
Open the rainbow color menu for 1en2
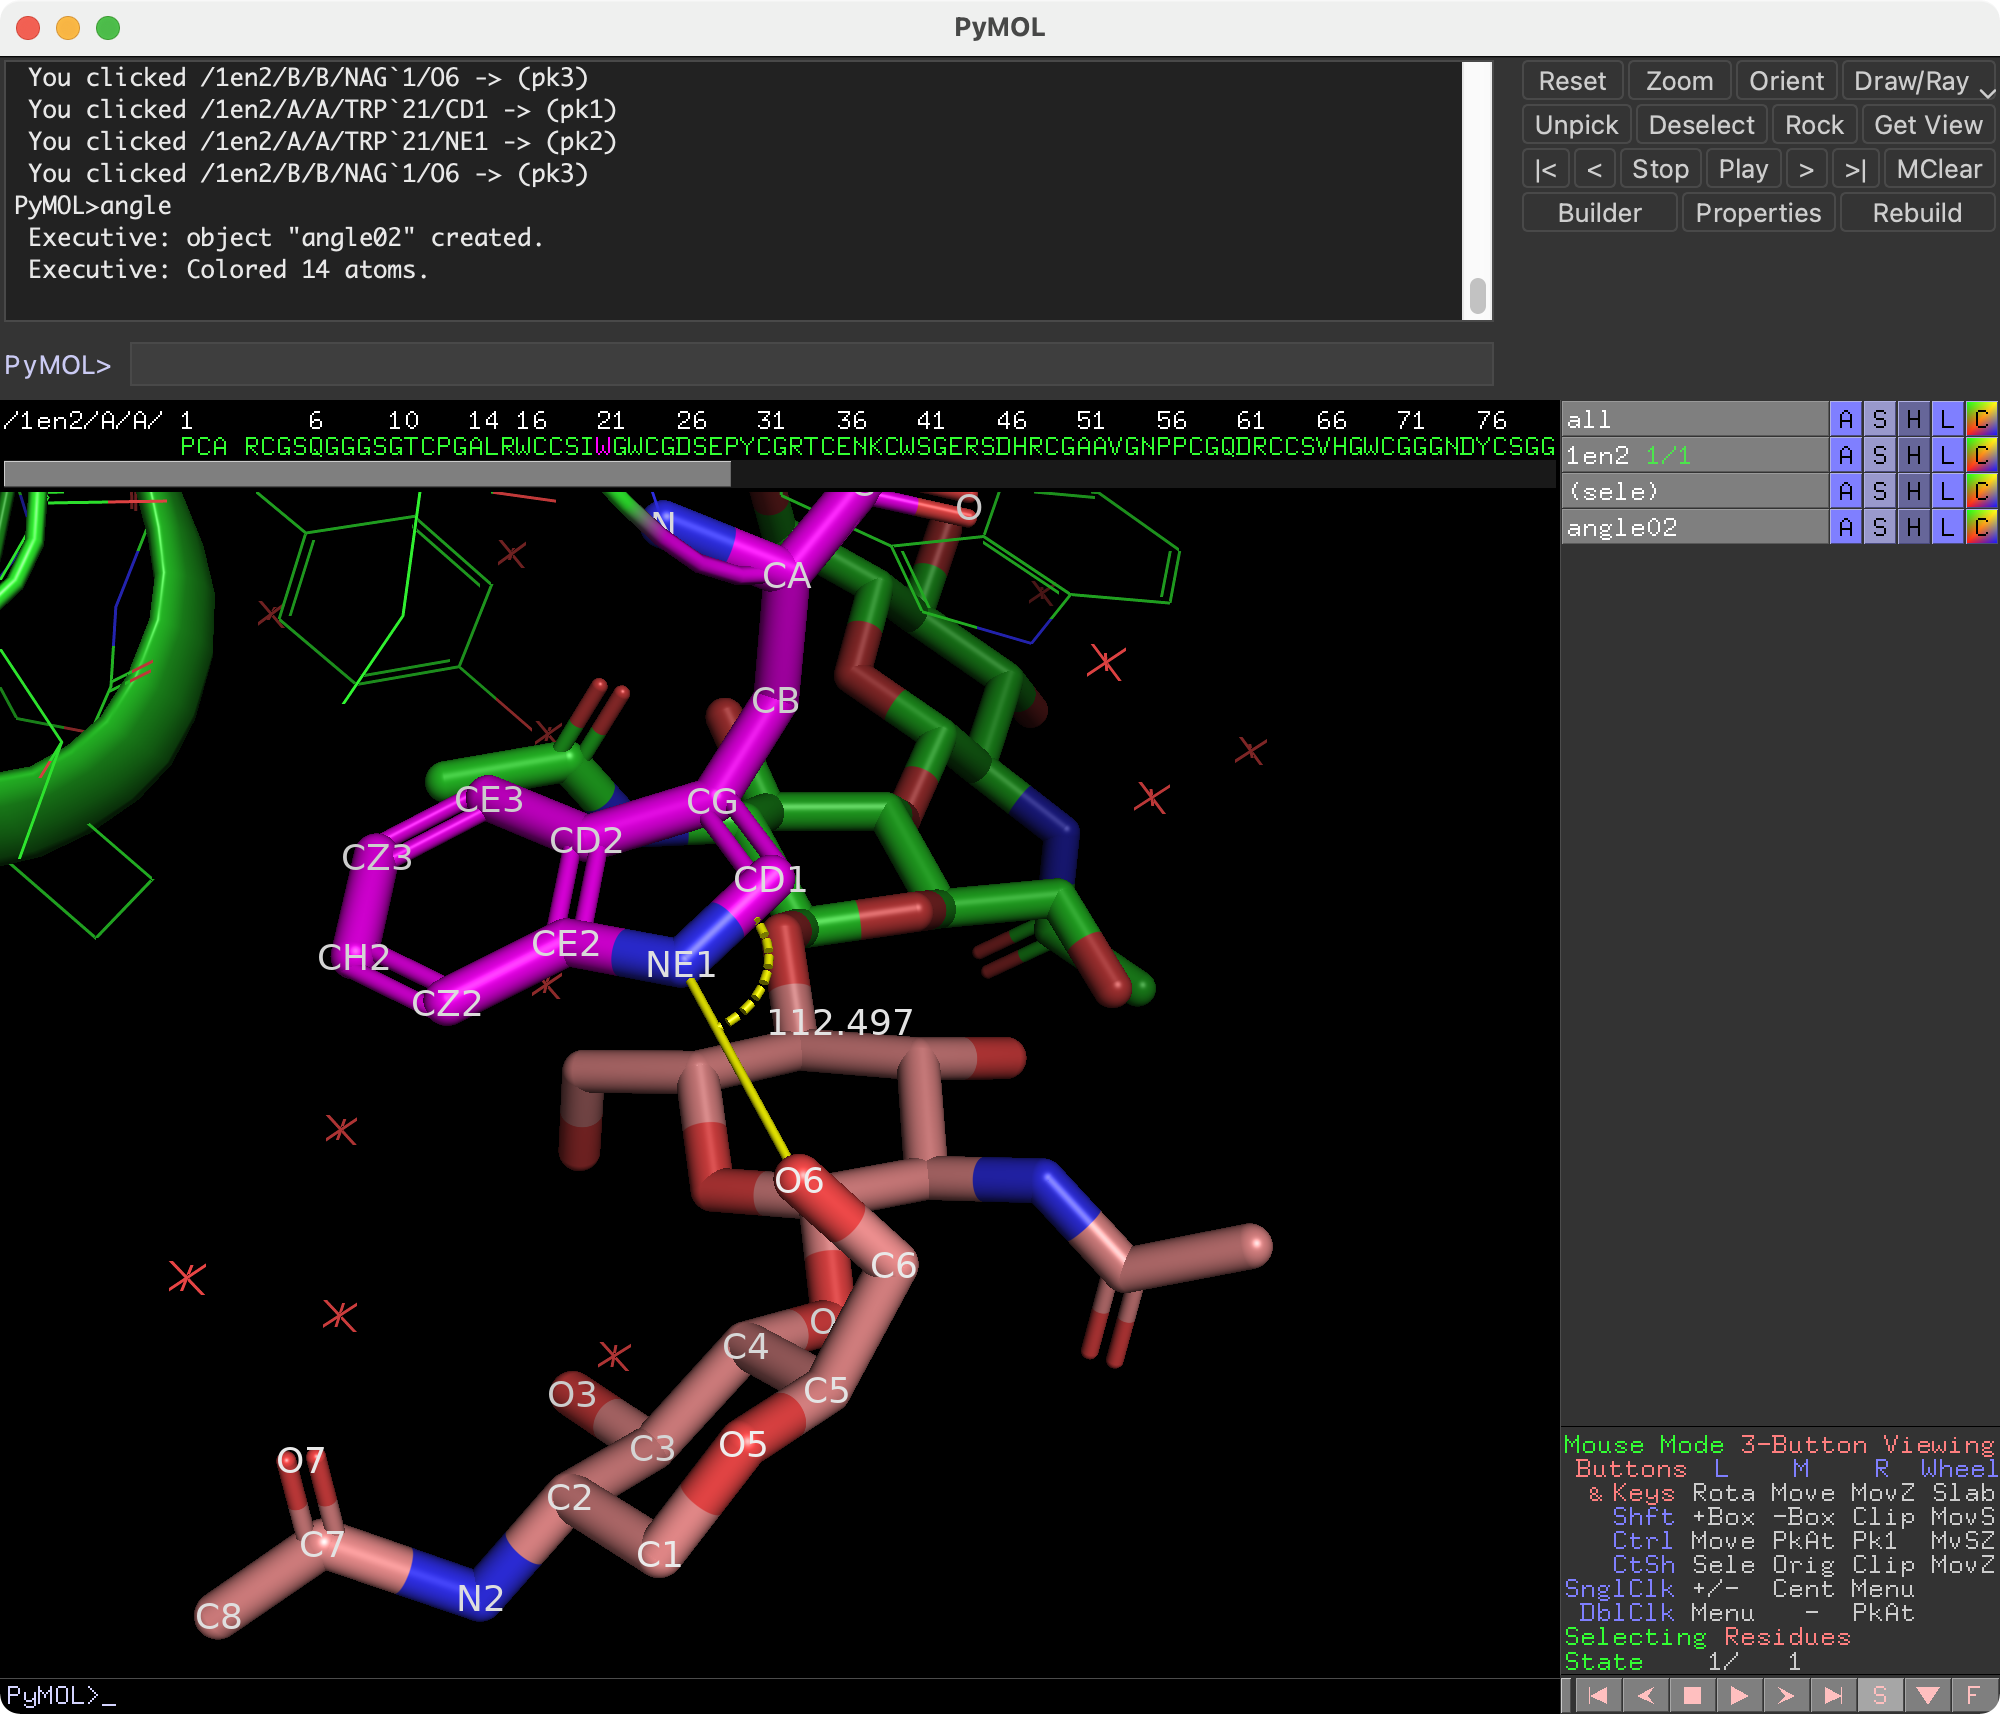click(1980, 455)
